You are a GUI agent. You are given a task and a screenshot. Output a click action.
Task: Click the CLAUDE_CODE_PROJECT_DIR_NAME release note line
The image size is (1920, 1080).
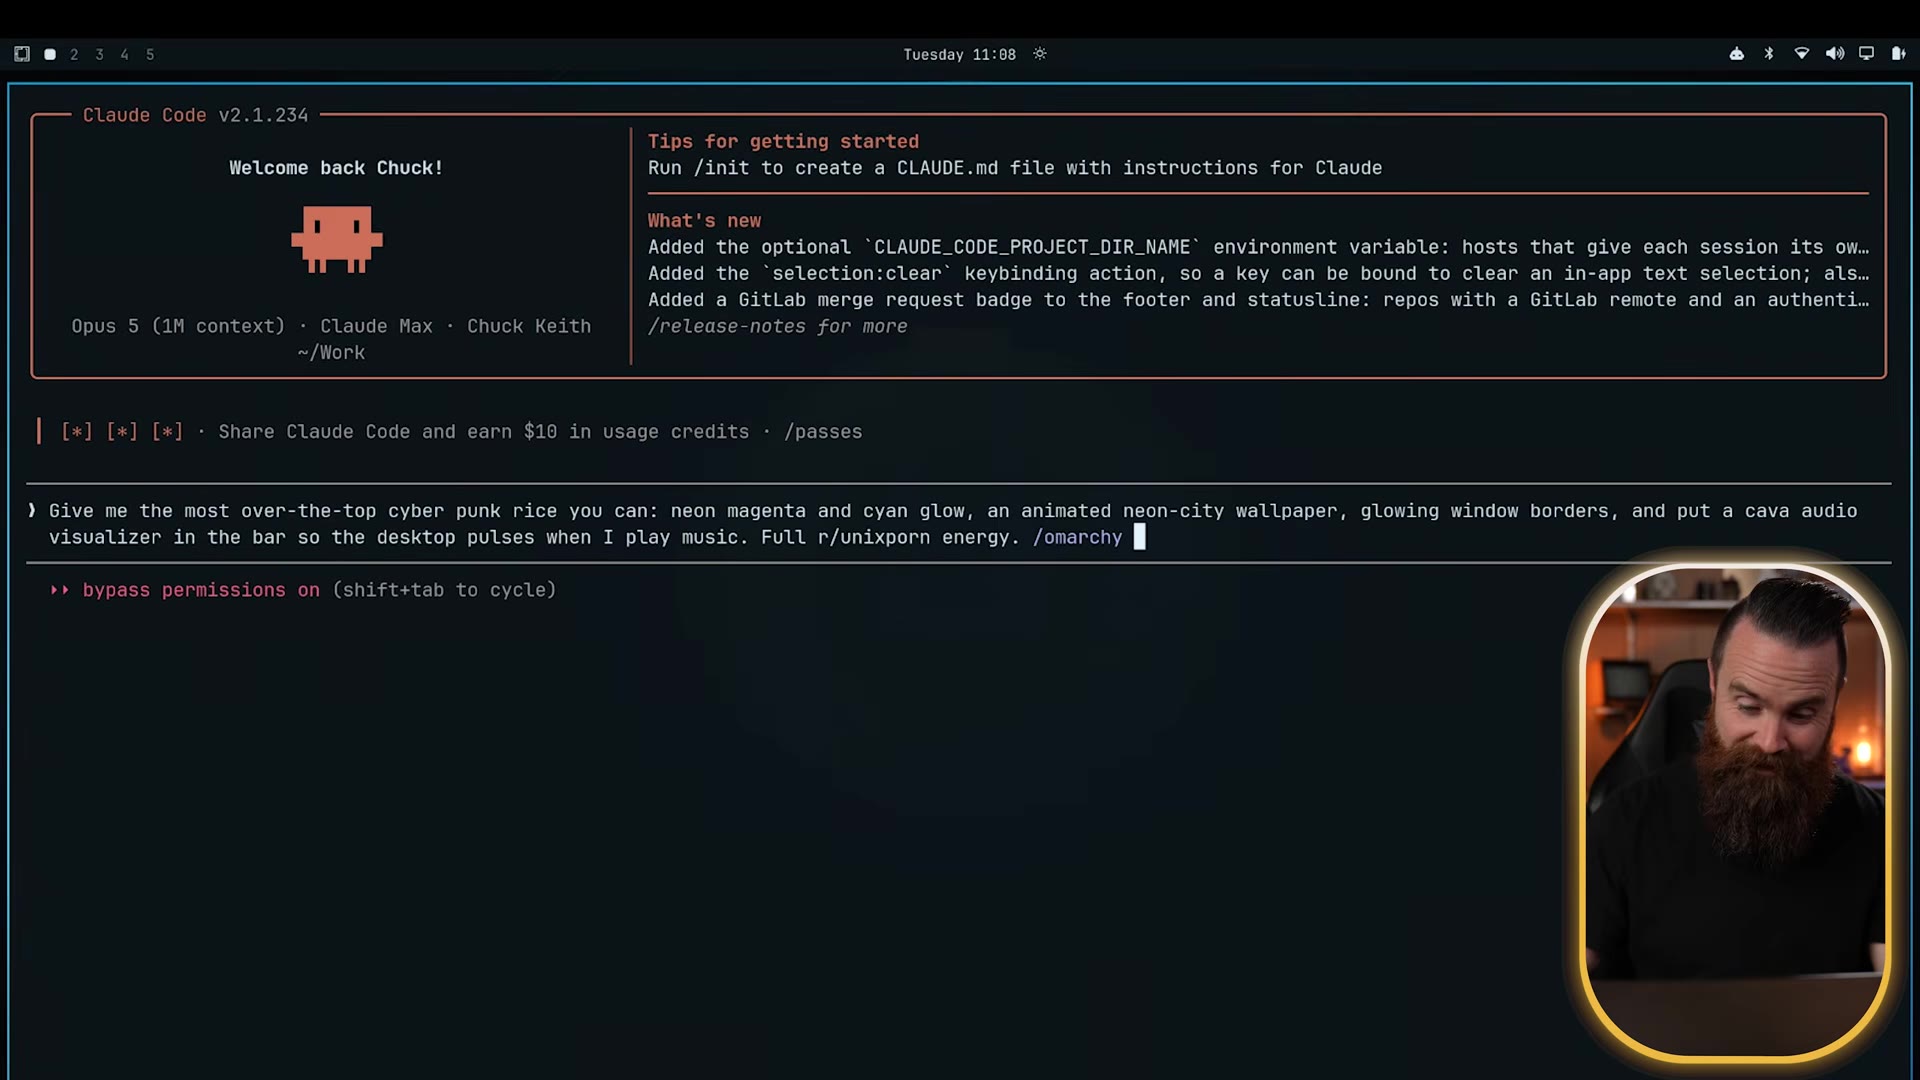pos(1258,247)
